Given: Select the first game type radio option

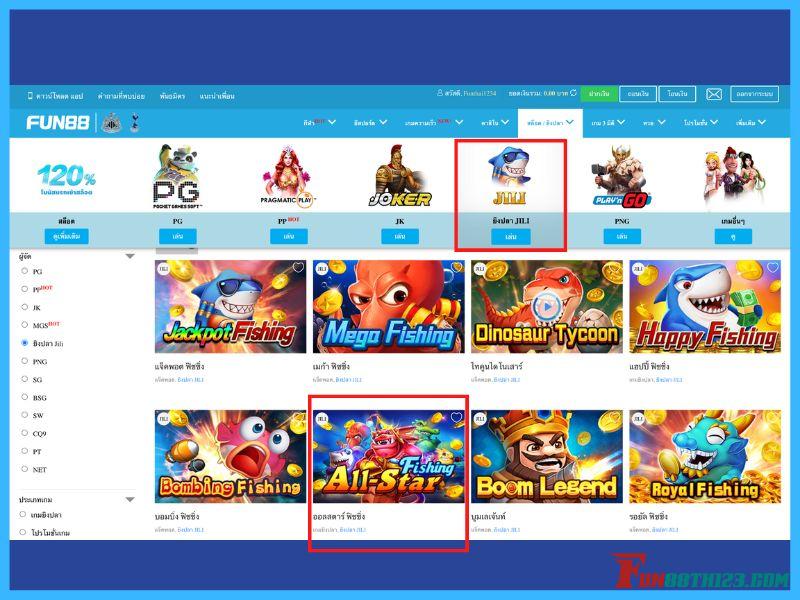Looking at the screenshot, I should tap(22, 514).
